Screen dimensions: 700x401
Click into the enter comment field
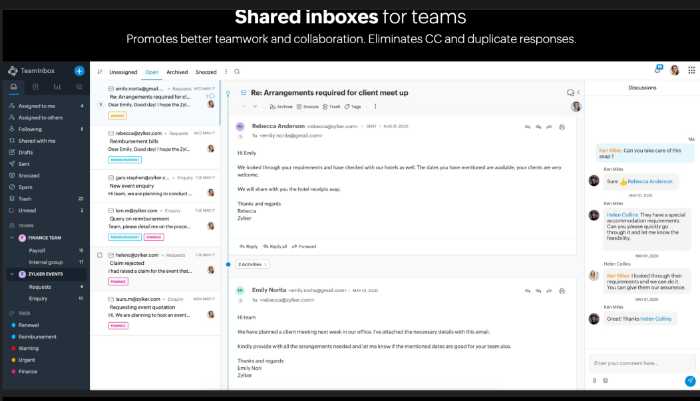point(642,363)
